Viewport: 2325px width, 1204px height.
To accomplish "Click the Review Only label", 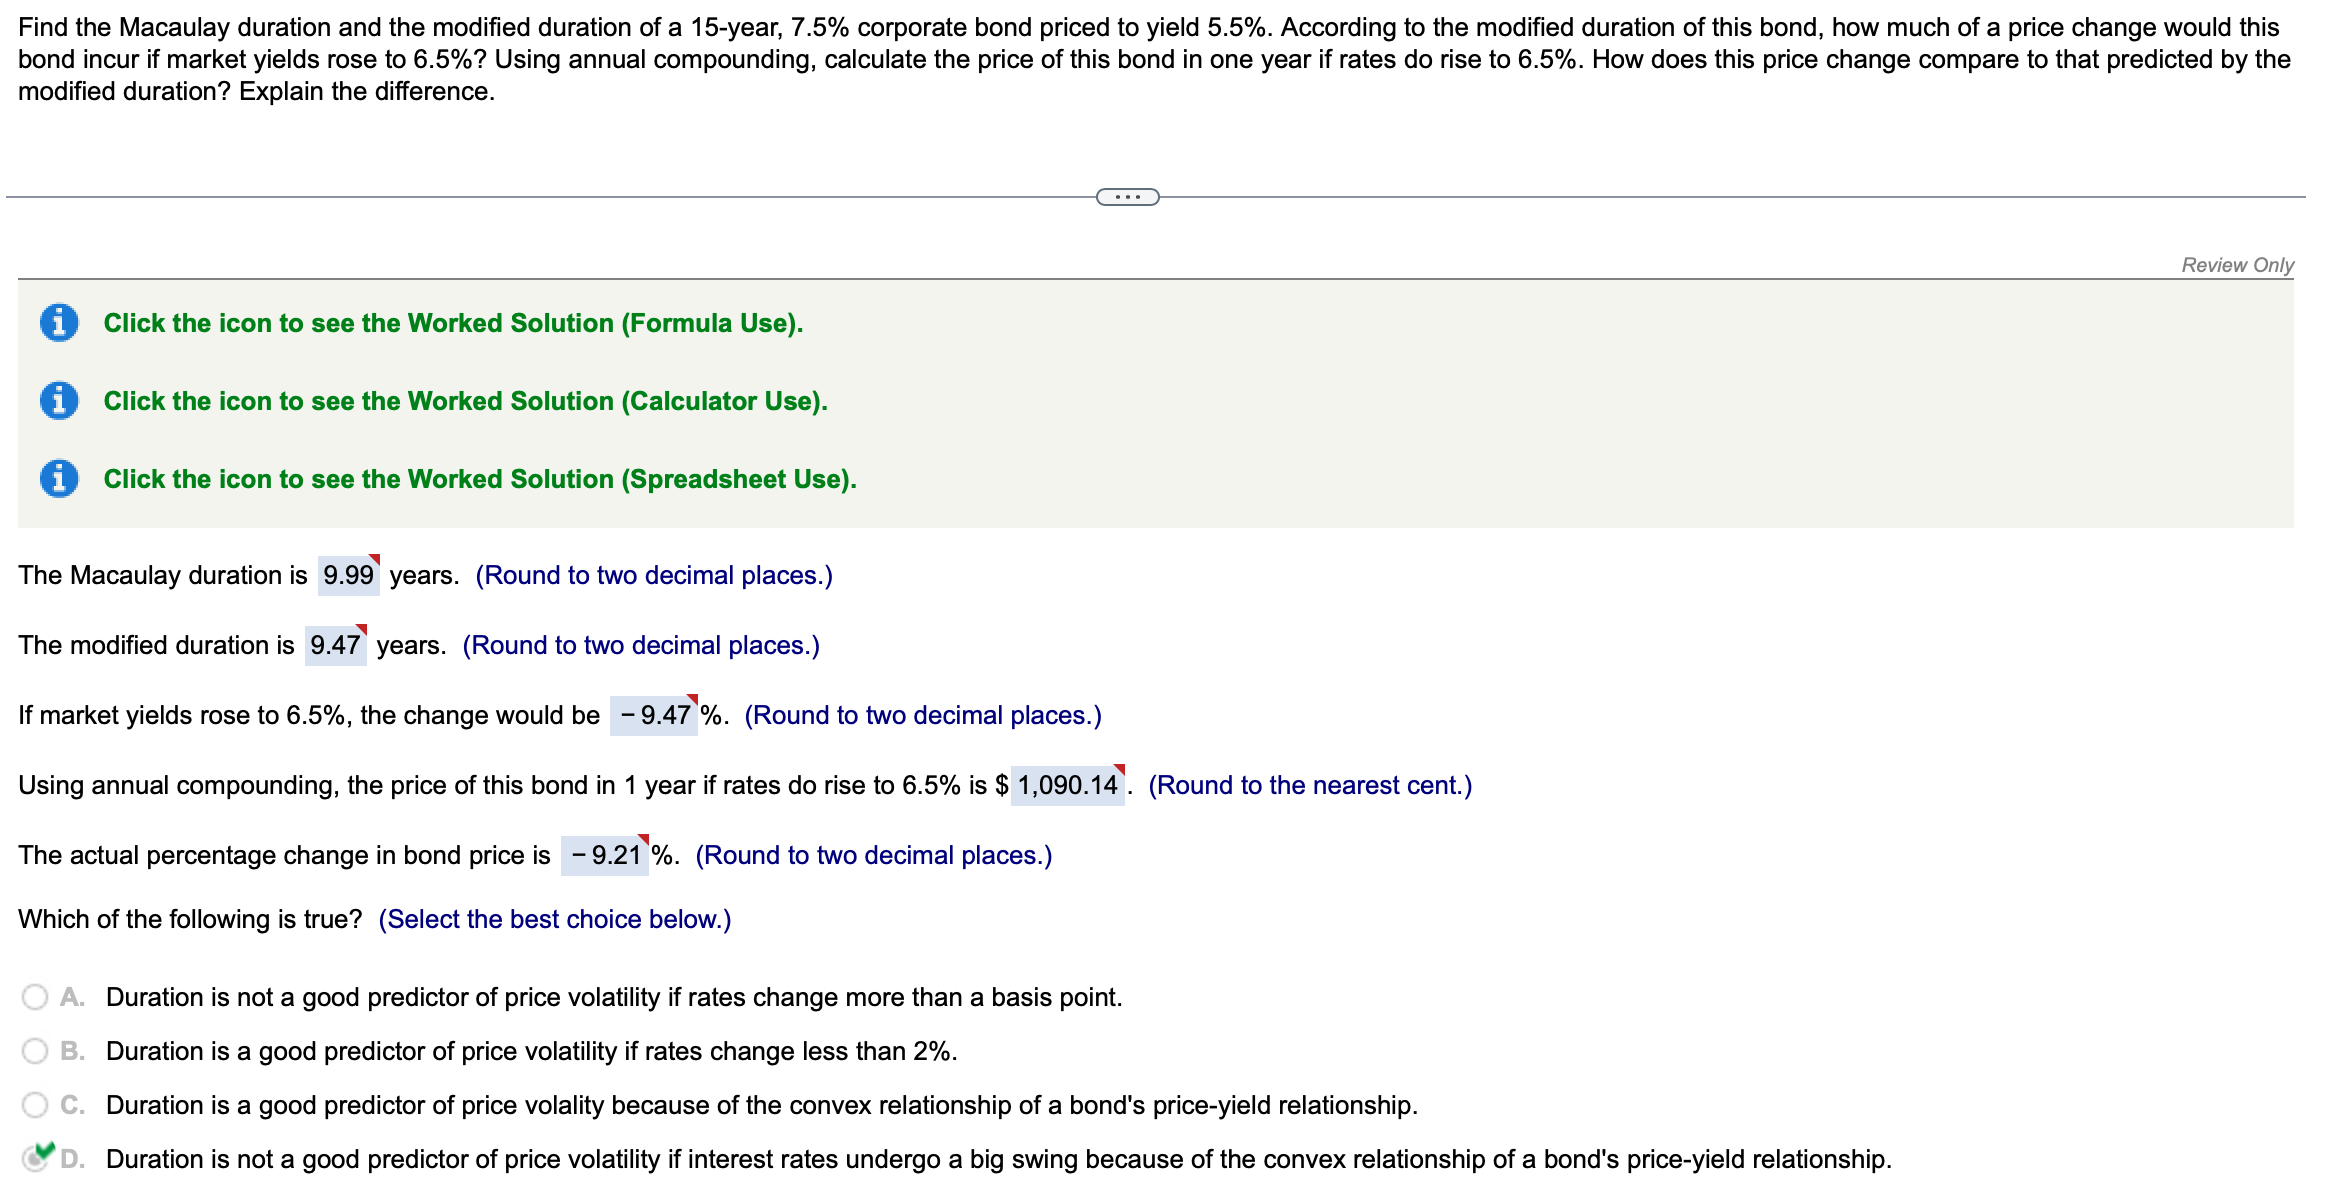I will pos(2238,265).
